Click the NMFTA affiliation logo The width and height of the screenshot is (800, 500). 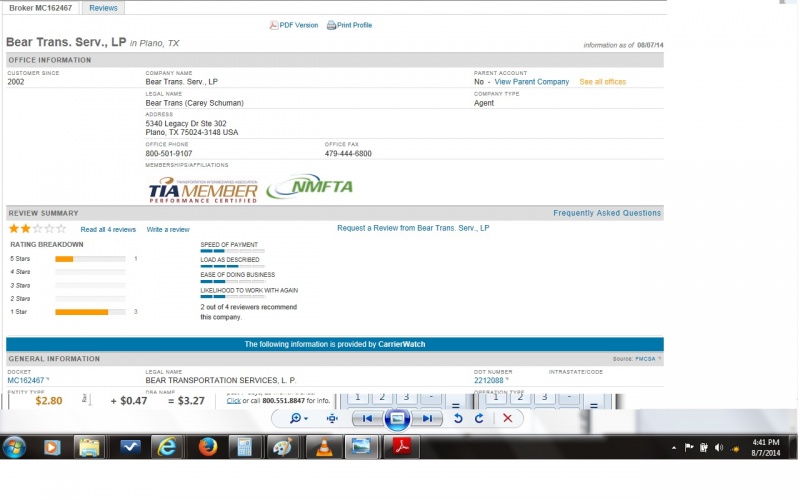point(310,186)
